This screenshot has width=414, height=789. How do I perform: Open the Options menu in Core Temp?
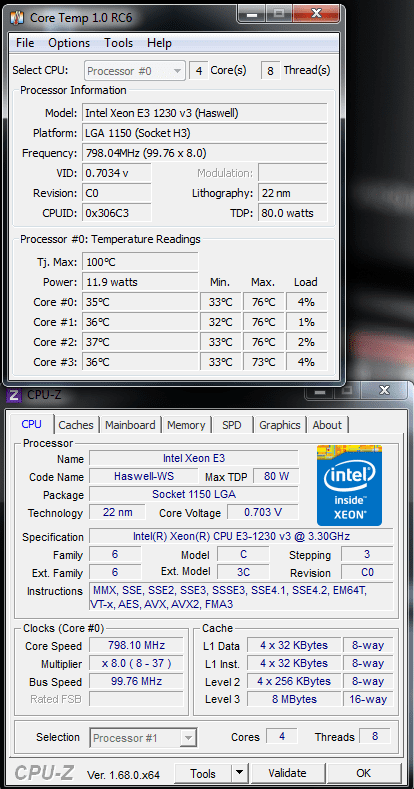point(69,43)
